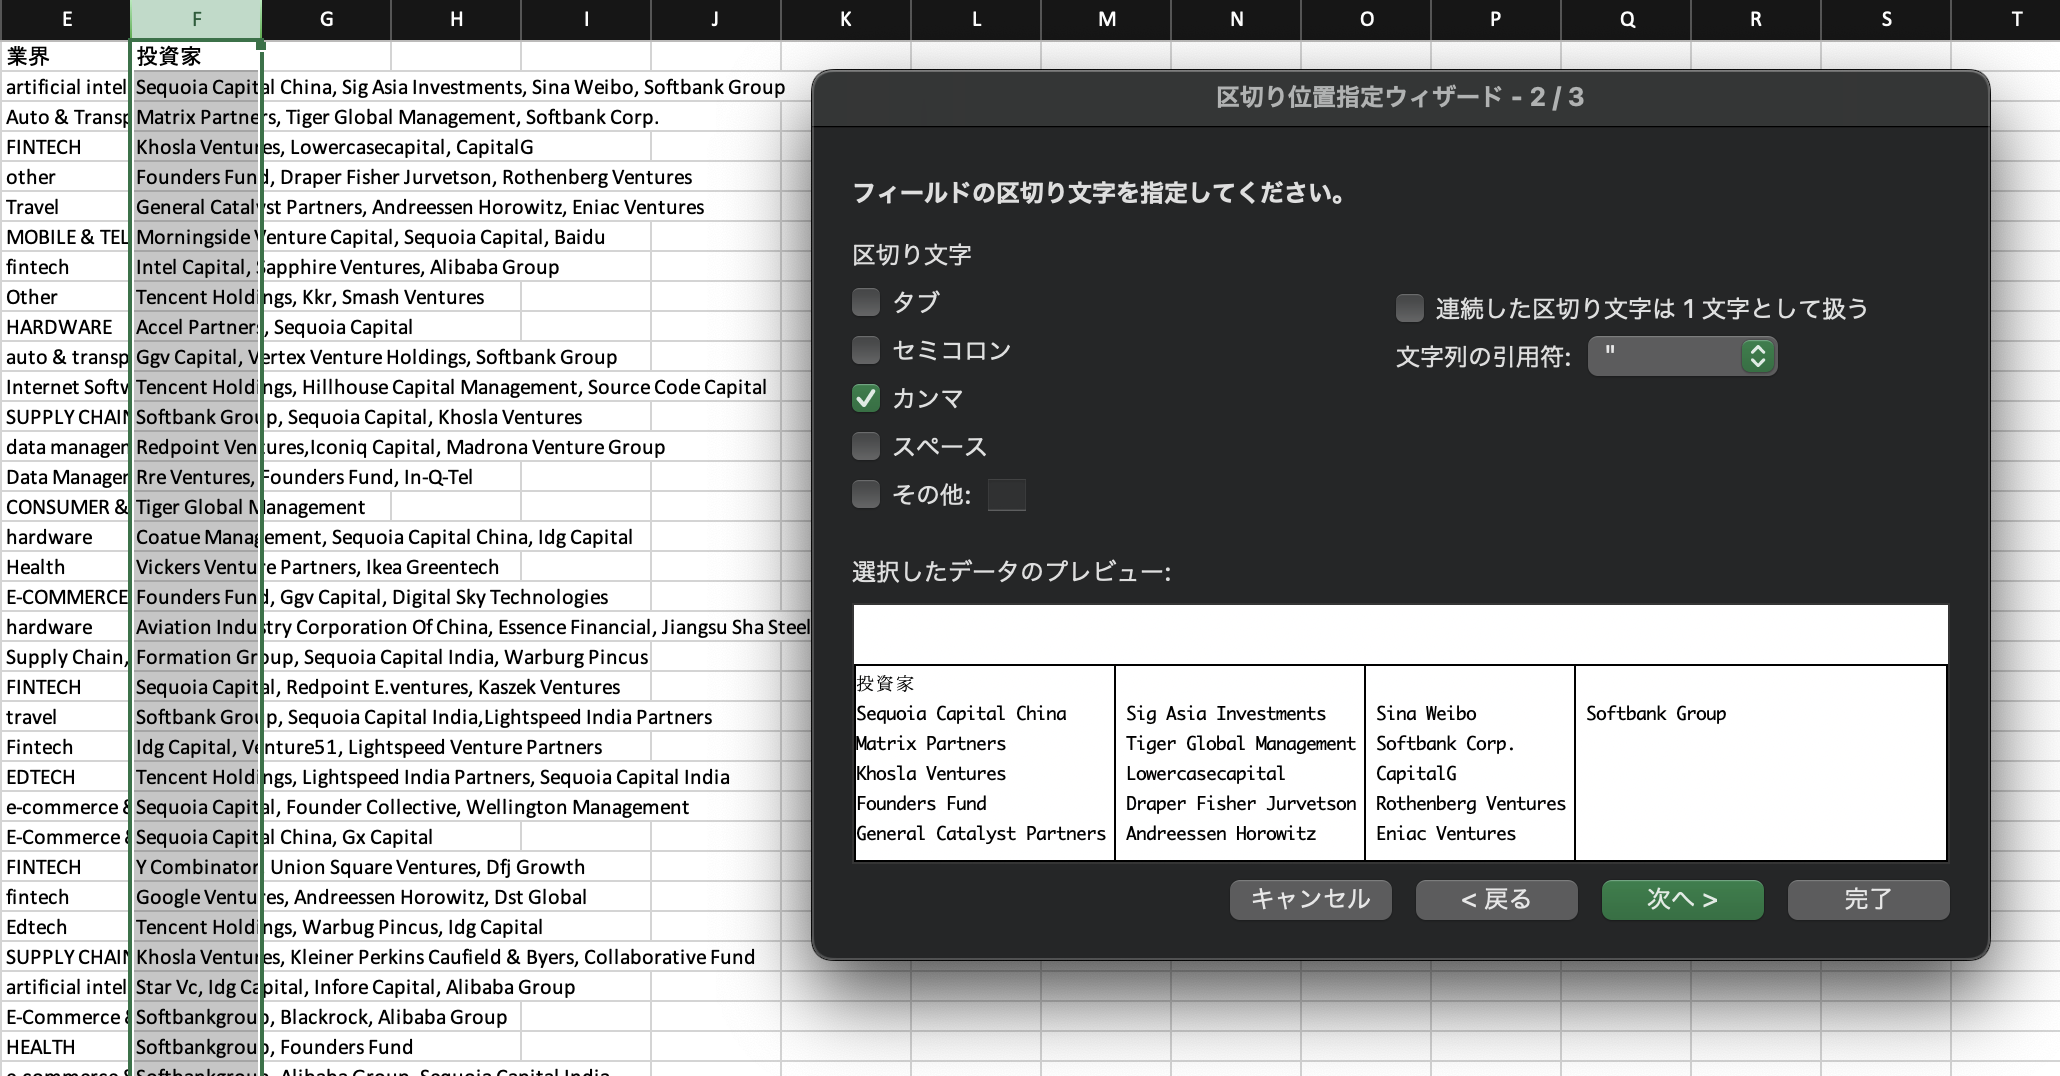Select cell reading Tiger Global Management only
This screenshot has width=2060, height=1076.
[196, 507]
